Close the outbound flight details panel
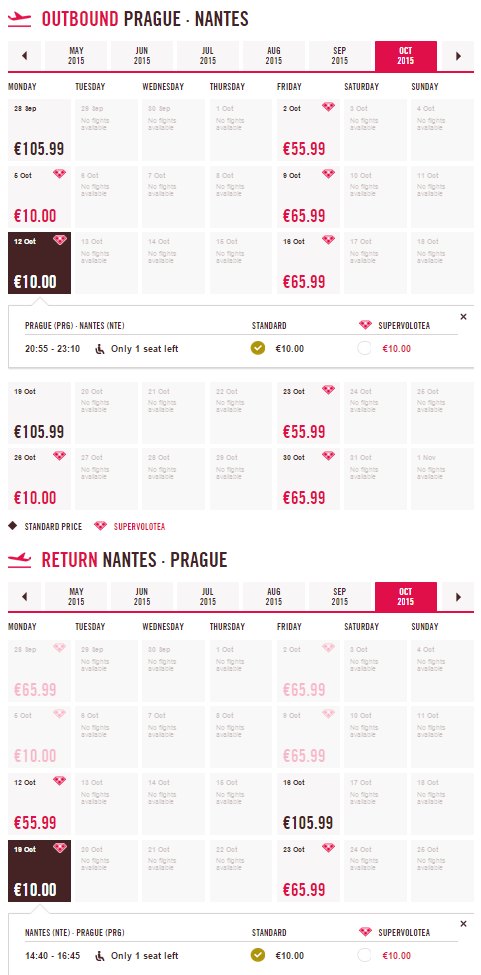The image size is (481, 975). pyautogui.click(x=463, y=317)
